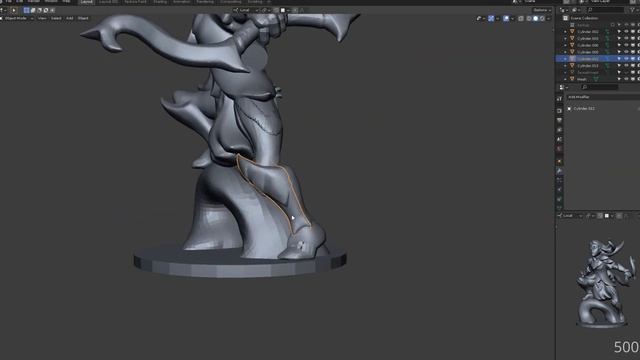Switch viewport shading to Solid
The image size is (640, 360).
click(536, 18)
